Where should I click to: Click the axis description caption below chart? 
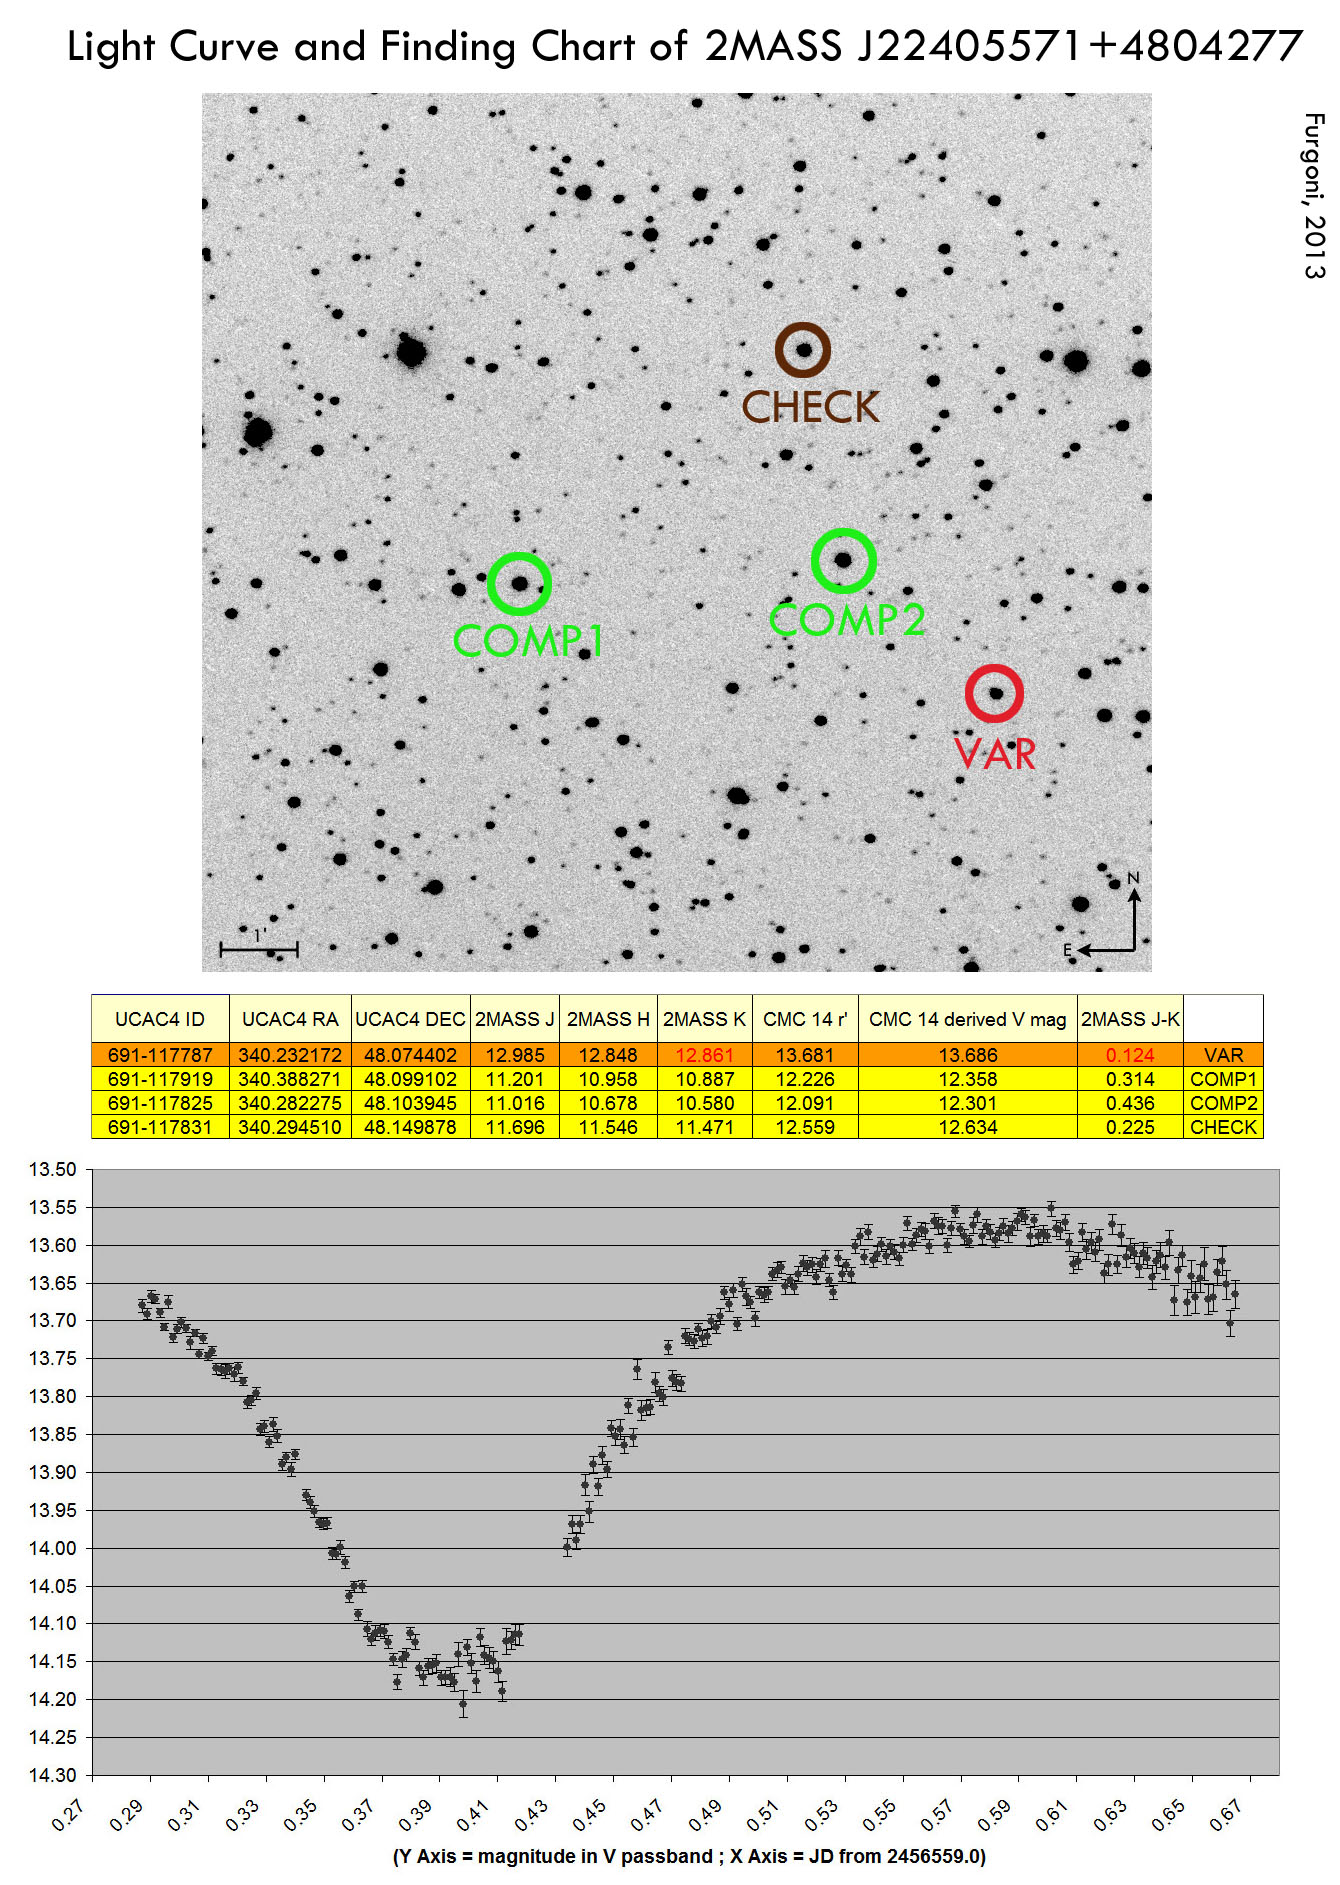coord(689,1856)
